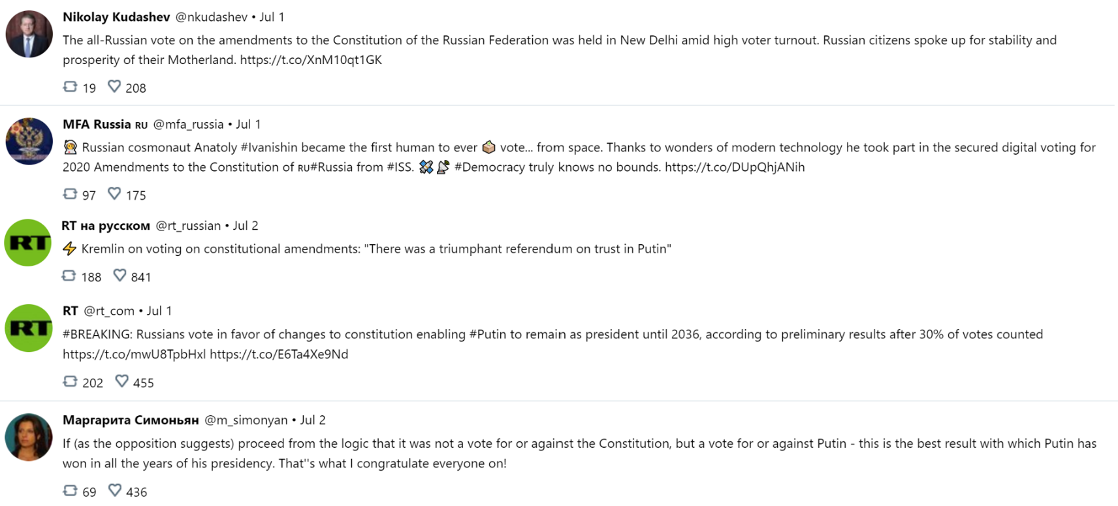Retweet the RT #BREAKING tweet
The image size is (1118, 506).
point(70,382)
